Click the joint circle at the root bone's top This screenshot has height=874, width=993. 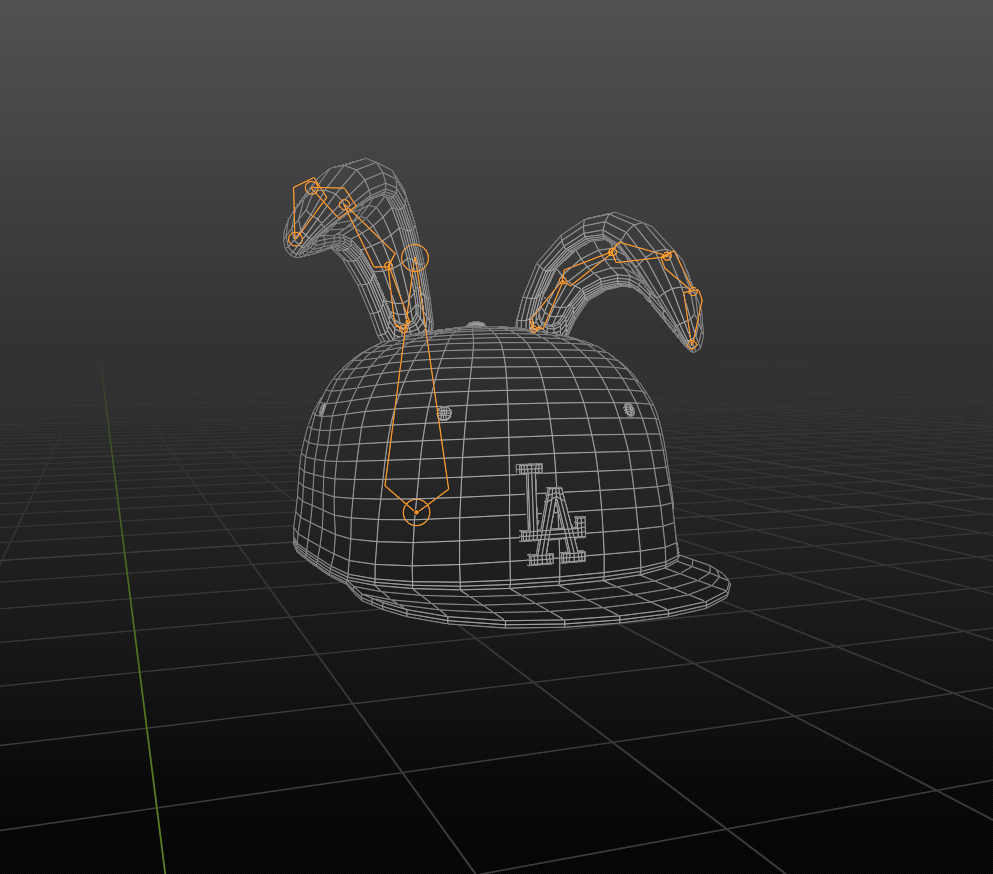[415, 258]
